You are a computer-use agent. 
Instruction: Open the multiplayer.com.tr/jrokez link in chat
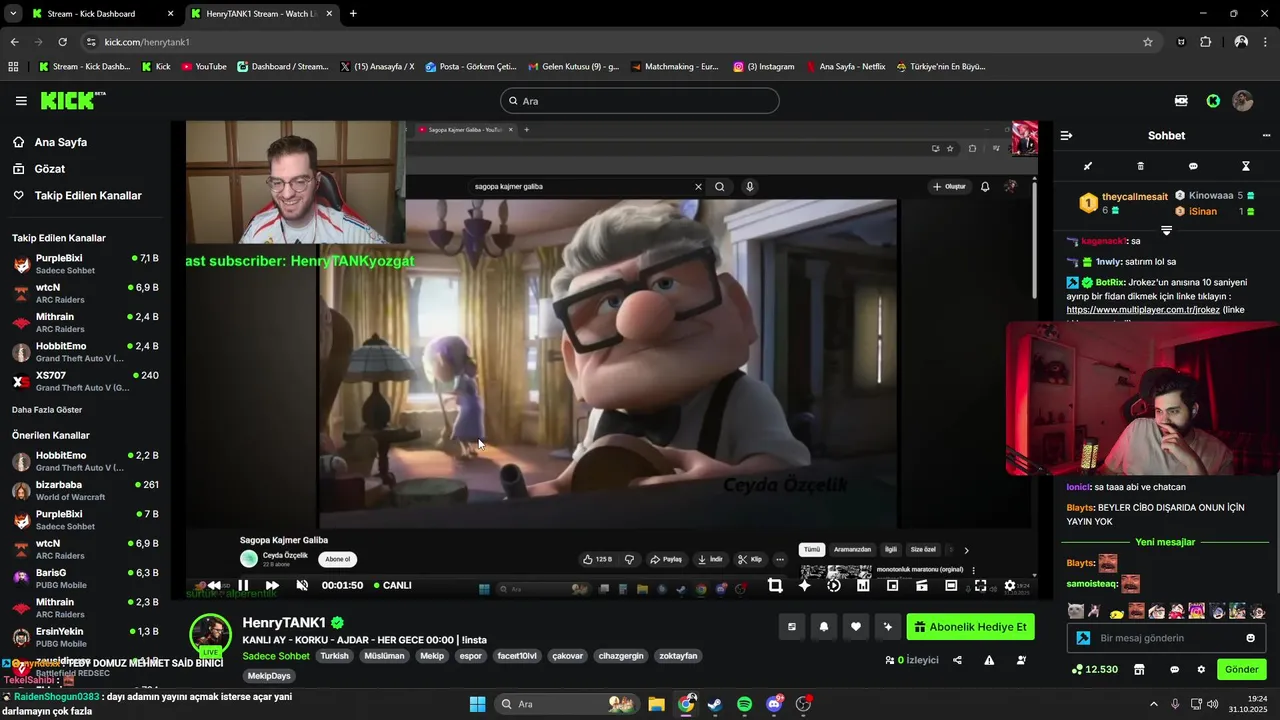pos(1143,310)
